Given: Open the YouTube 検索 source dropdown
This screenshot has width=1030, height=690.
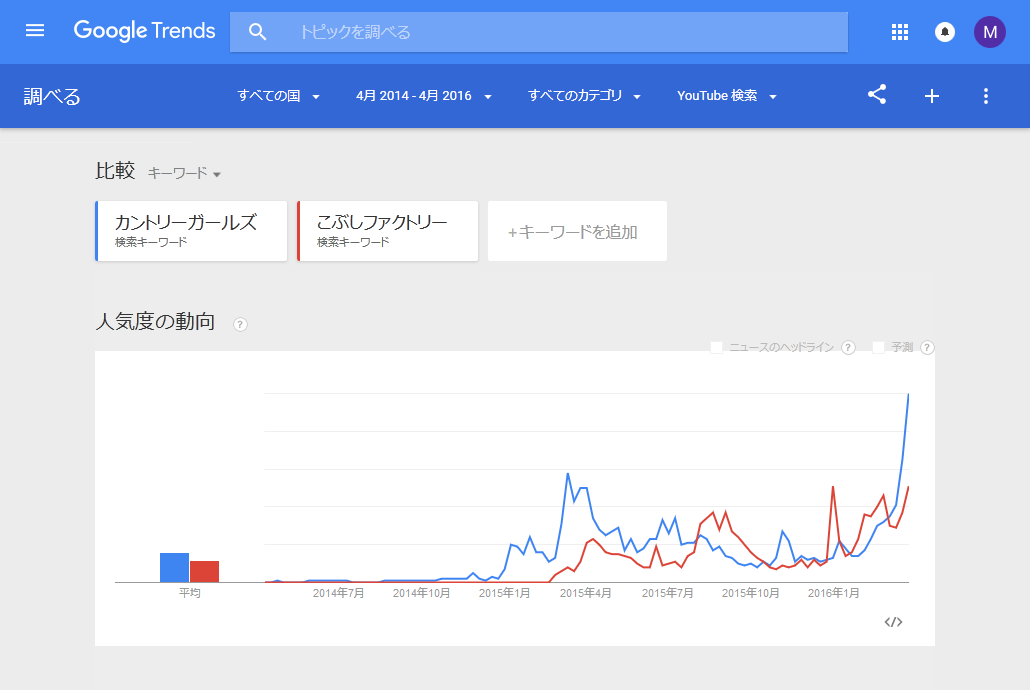Looking at the screenshot, I should coord(727,96).
